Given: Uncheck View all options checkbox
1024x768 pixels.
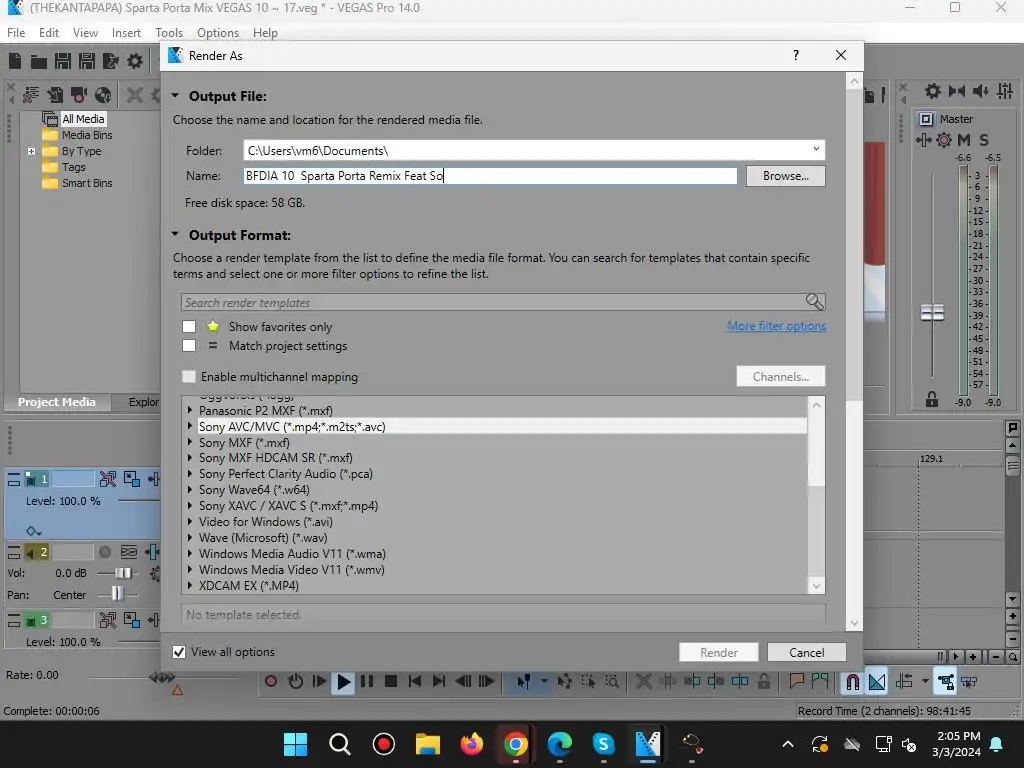Looking at the screenshot, I should 179,652.
